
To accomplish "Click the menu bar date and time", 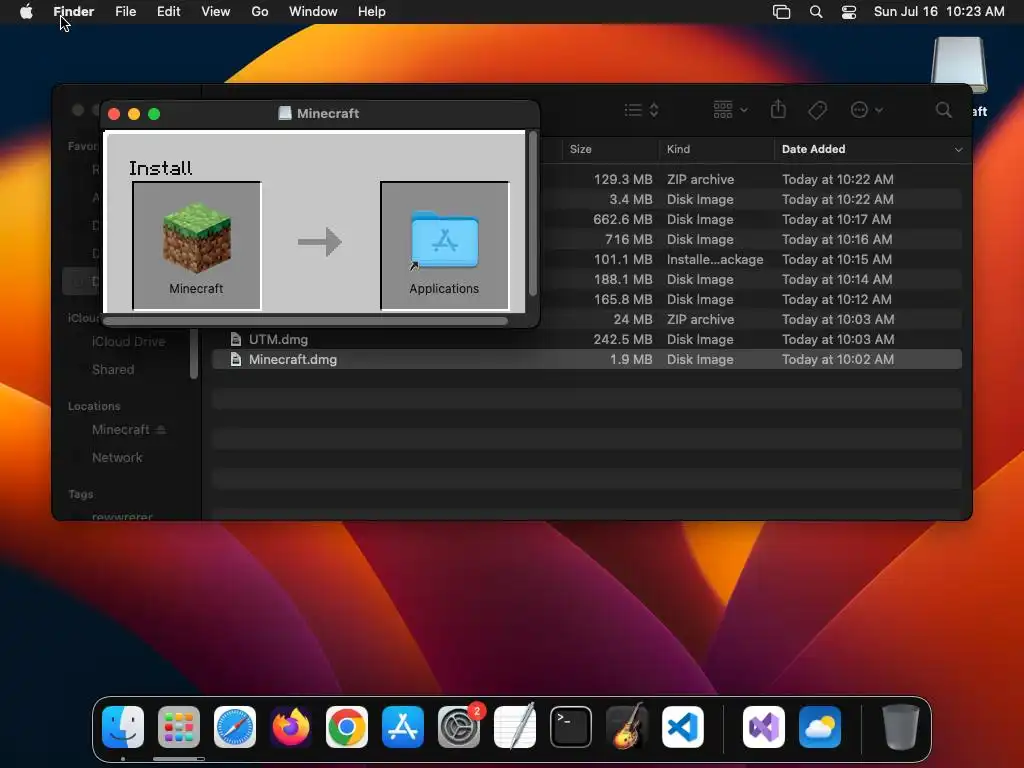I will [x=939, y=12].
